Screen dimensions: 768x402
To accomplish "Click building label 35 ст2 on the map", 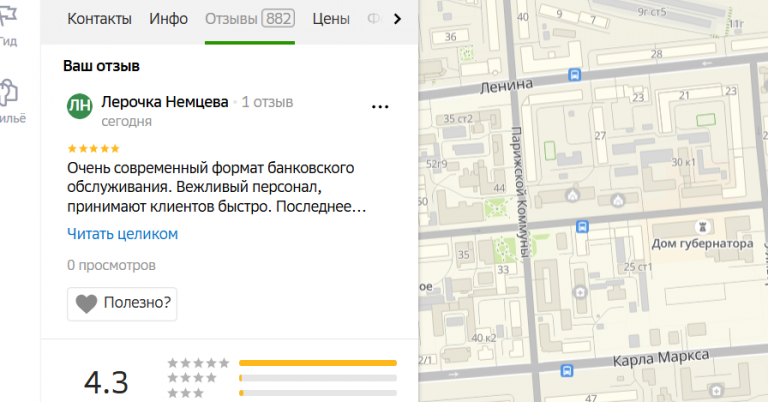I will [x=458, y=118].
